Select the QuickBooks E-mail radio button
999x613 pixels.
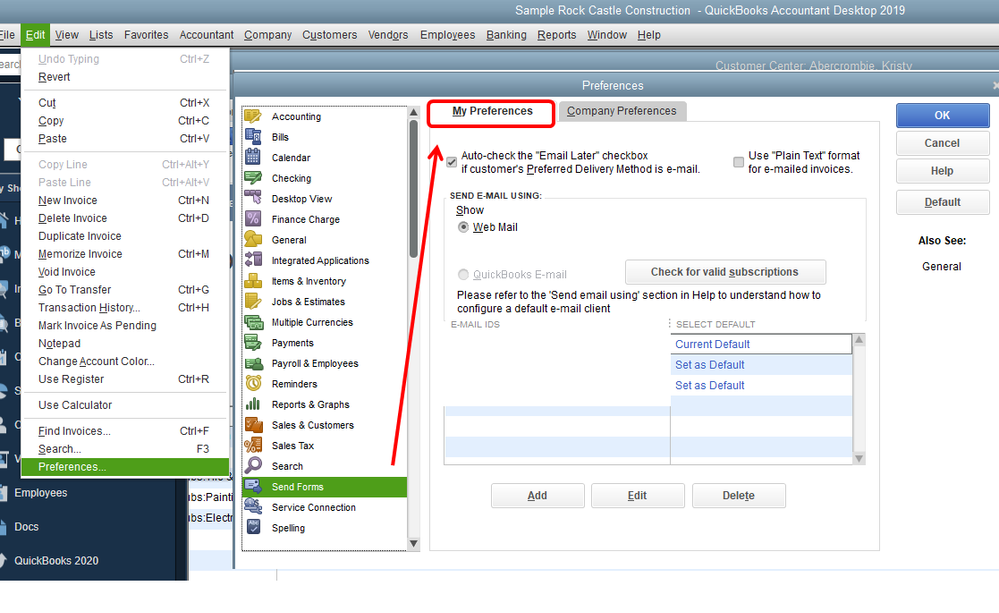coord(463,274)
